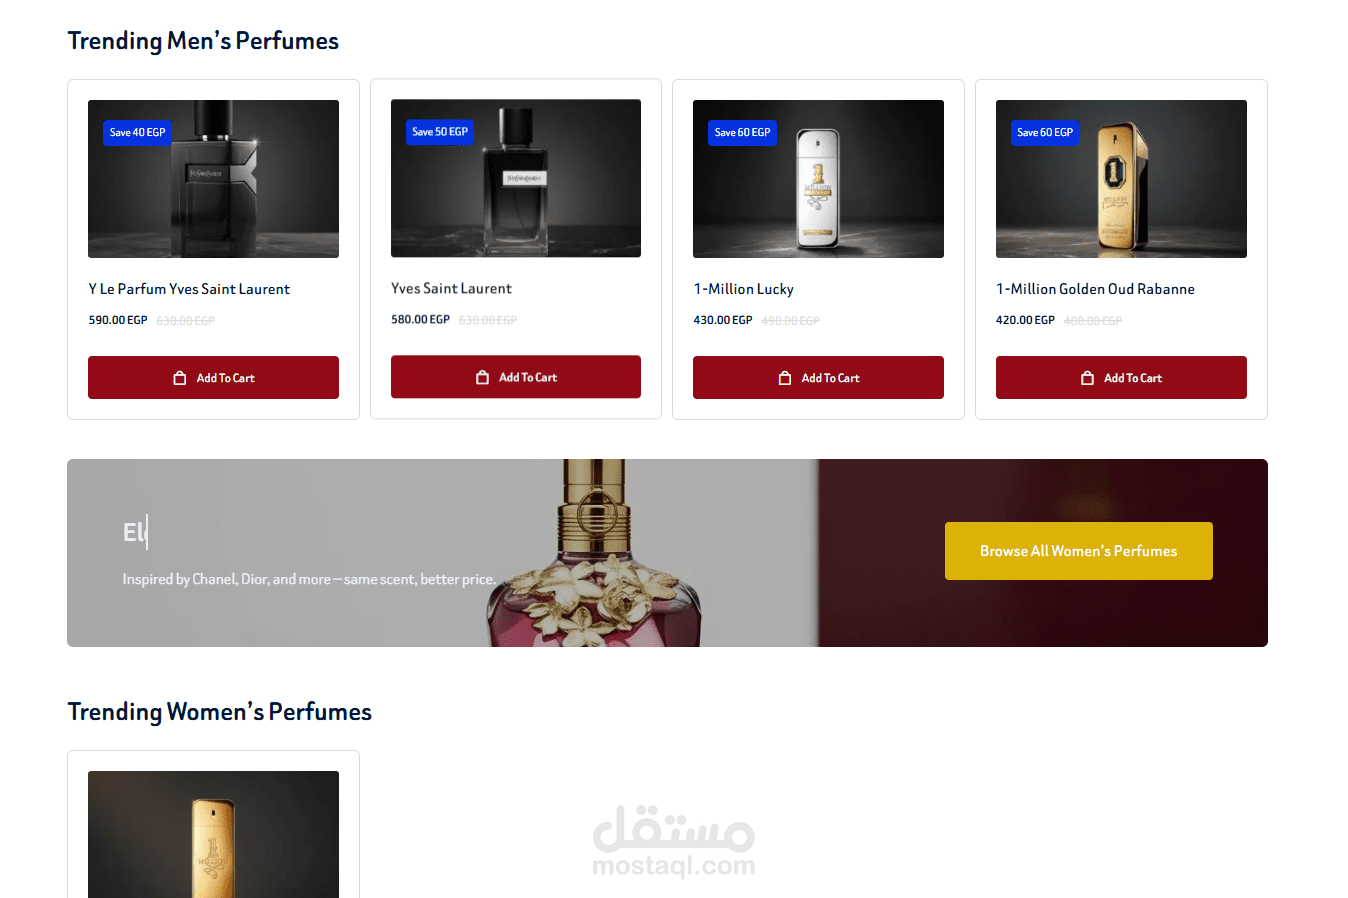Open Y Le Parfum Yves Saint Laurent title
Viewport: 1348px width, 898px height.
click(189, 289)
